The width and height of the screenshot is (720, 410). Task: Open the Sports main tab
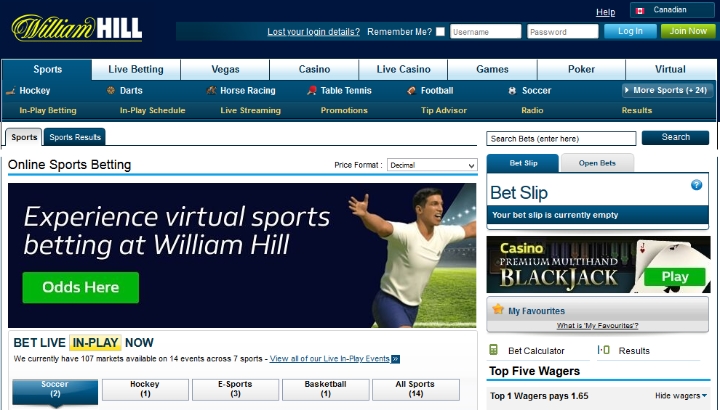[47, 69]
